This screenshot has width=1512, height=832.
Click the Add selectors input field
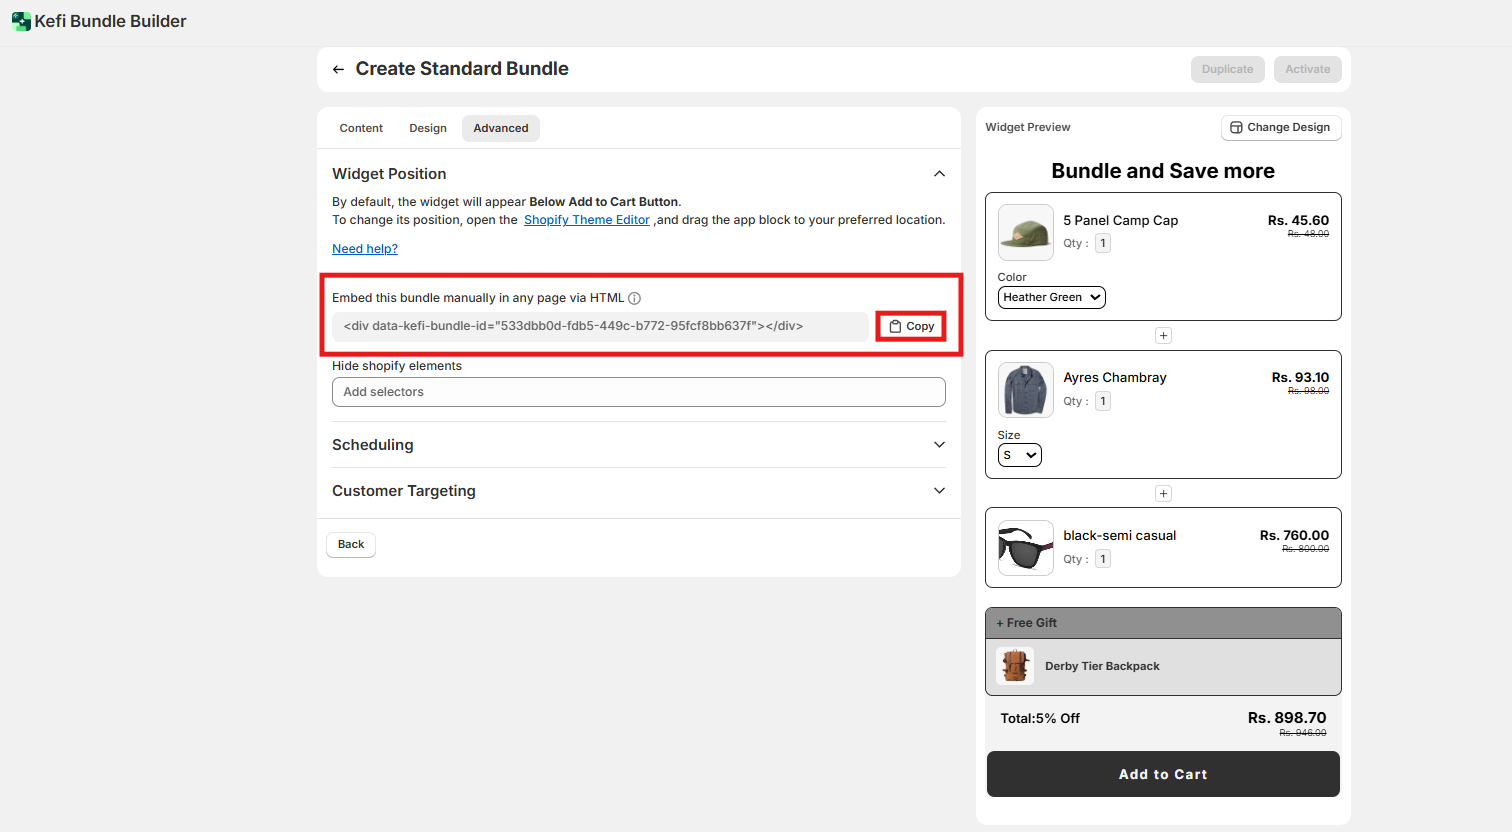click(x=638, y=392)
